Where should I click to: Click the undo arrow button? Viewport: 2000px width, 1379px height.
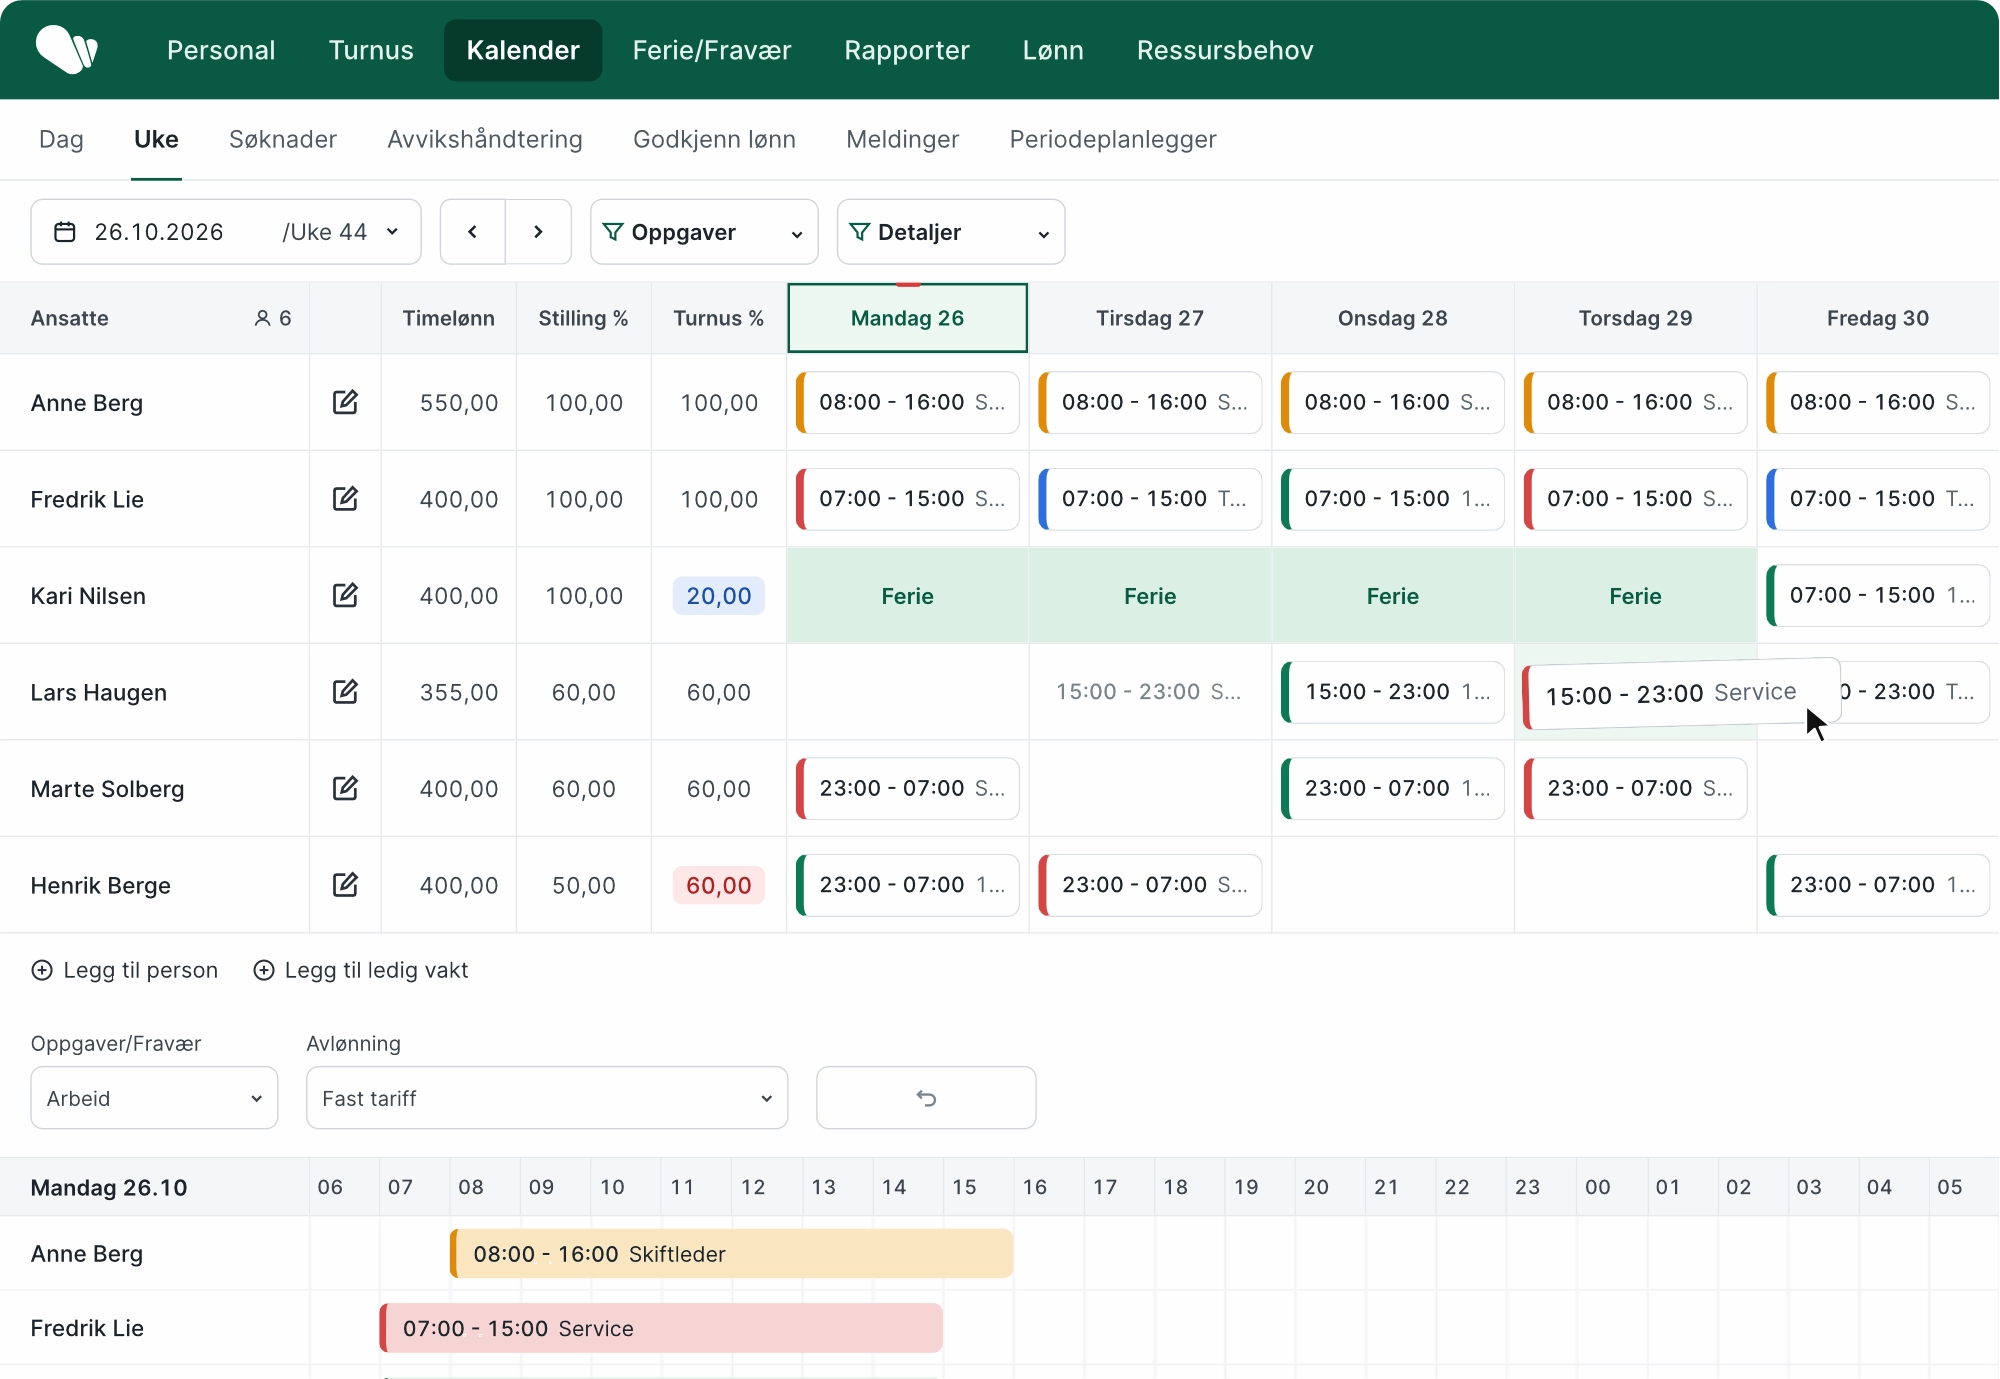pyautogui.click(x=926, y=1098)
